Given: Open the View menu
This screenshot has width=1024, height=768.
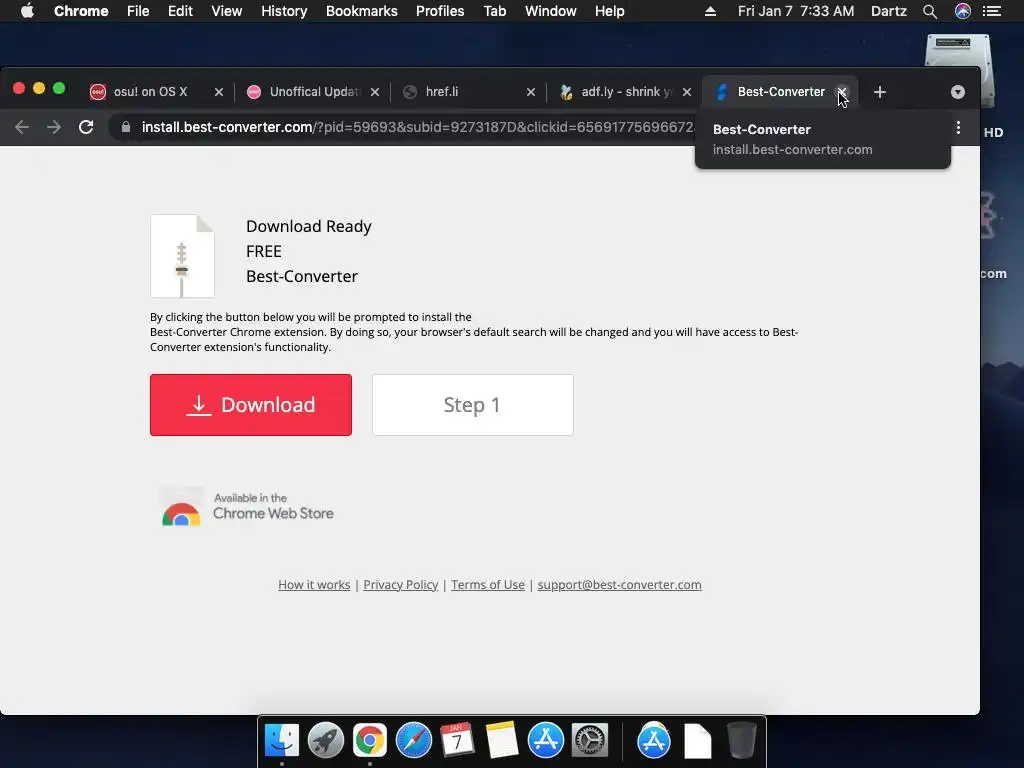Looking at the screenshot, I should [x=227, y=11].
